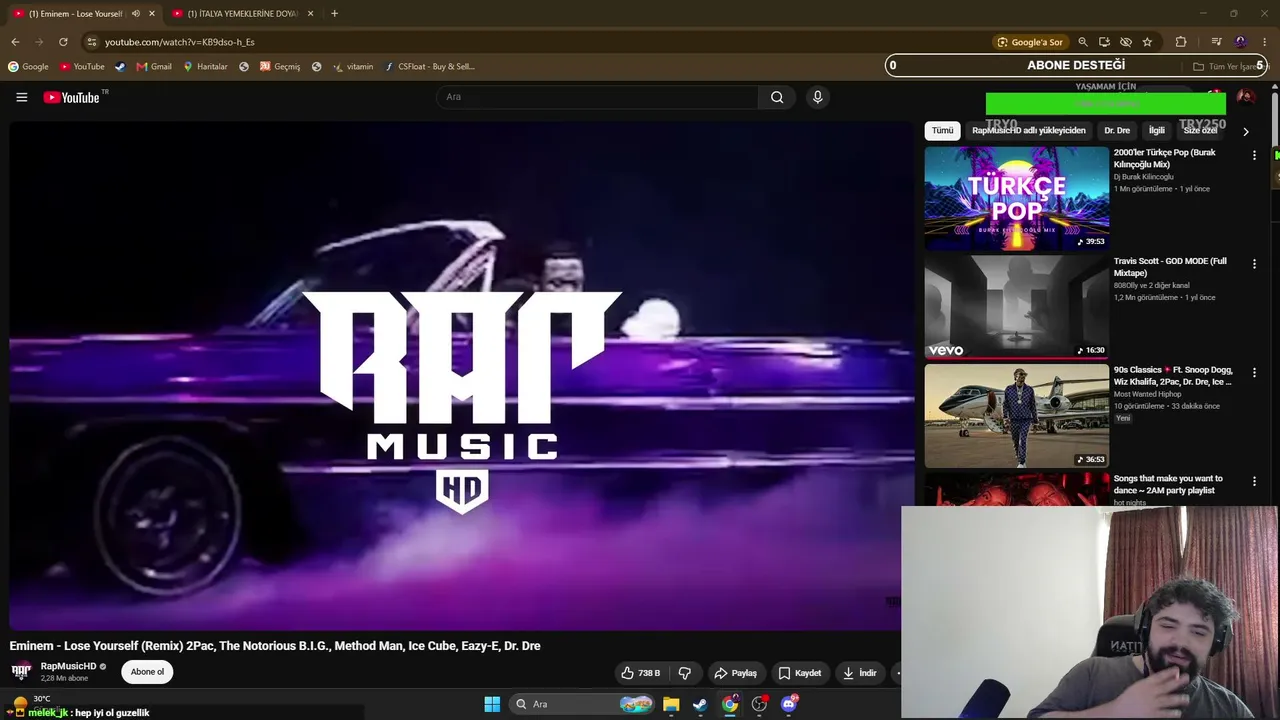Image resolution: width=1280 pixels, height=720 pixels.
Task: Go back with the browser back arrow
Action: [15, 42]
